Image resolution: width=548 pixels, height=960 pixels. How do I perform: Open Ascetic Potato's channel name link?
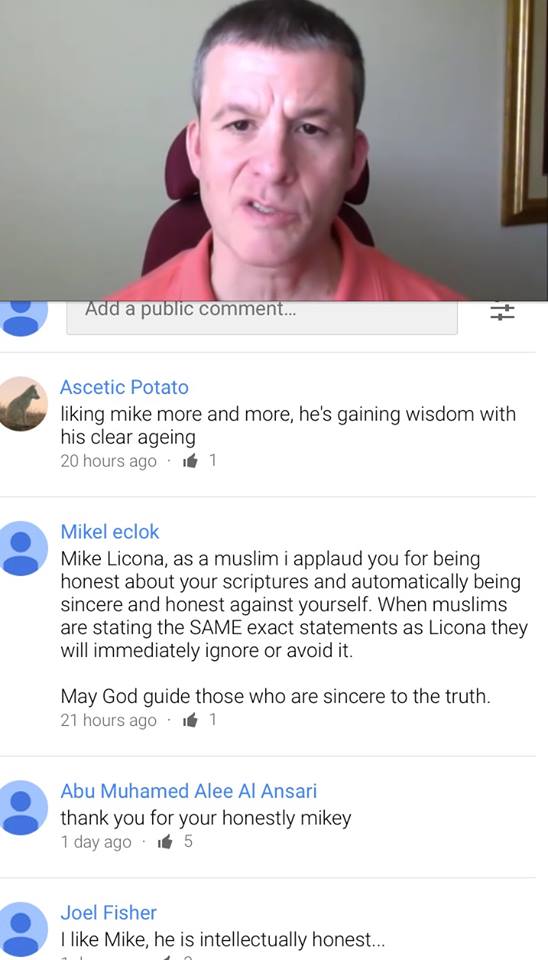124,387
